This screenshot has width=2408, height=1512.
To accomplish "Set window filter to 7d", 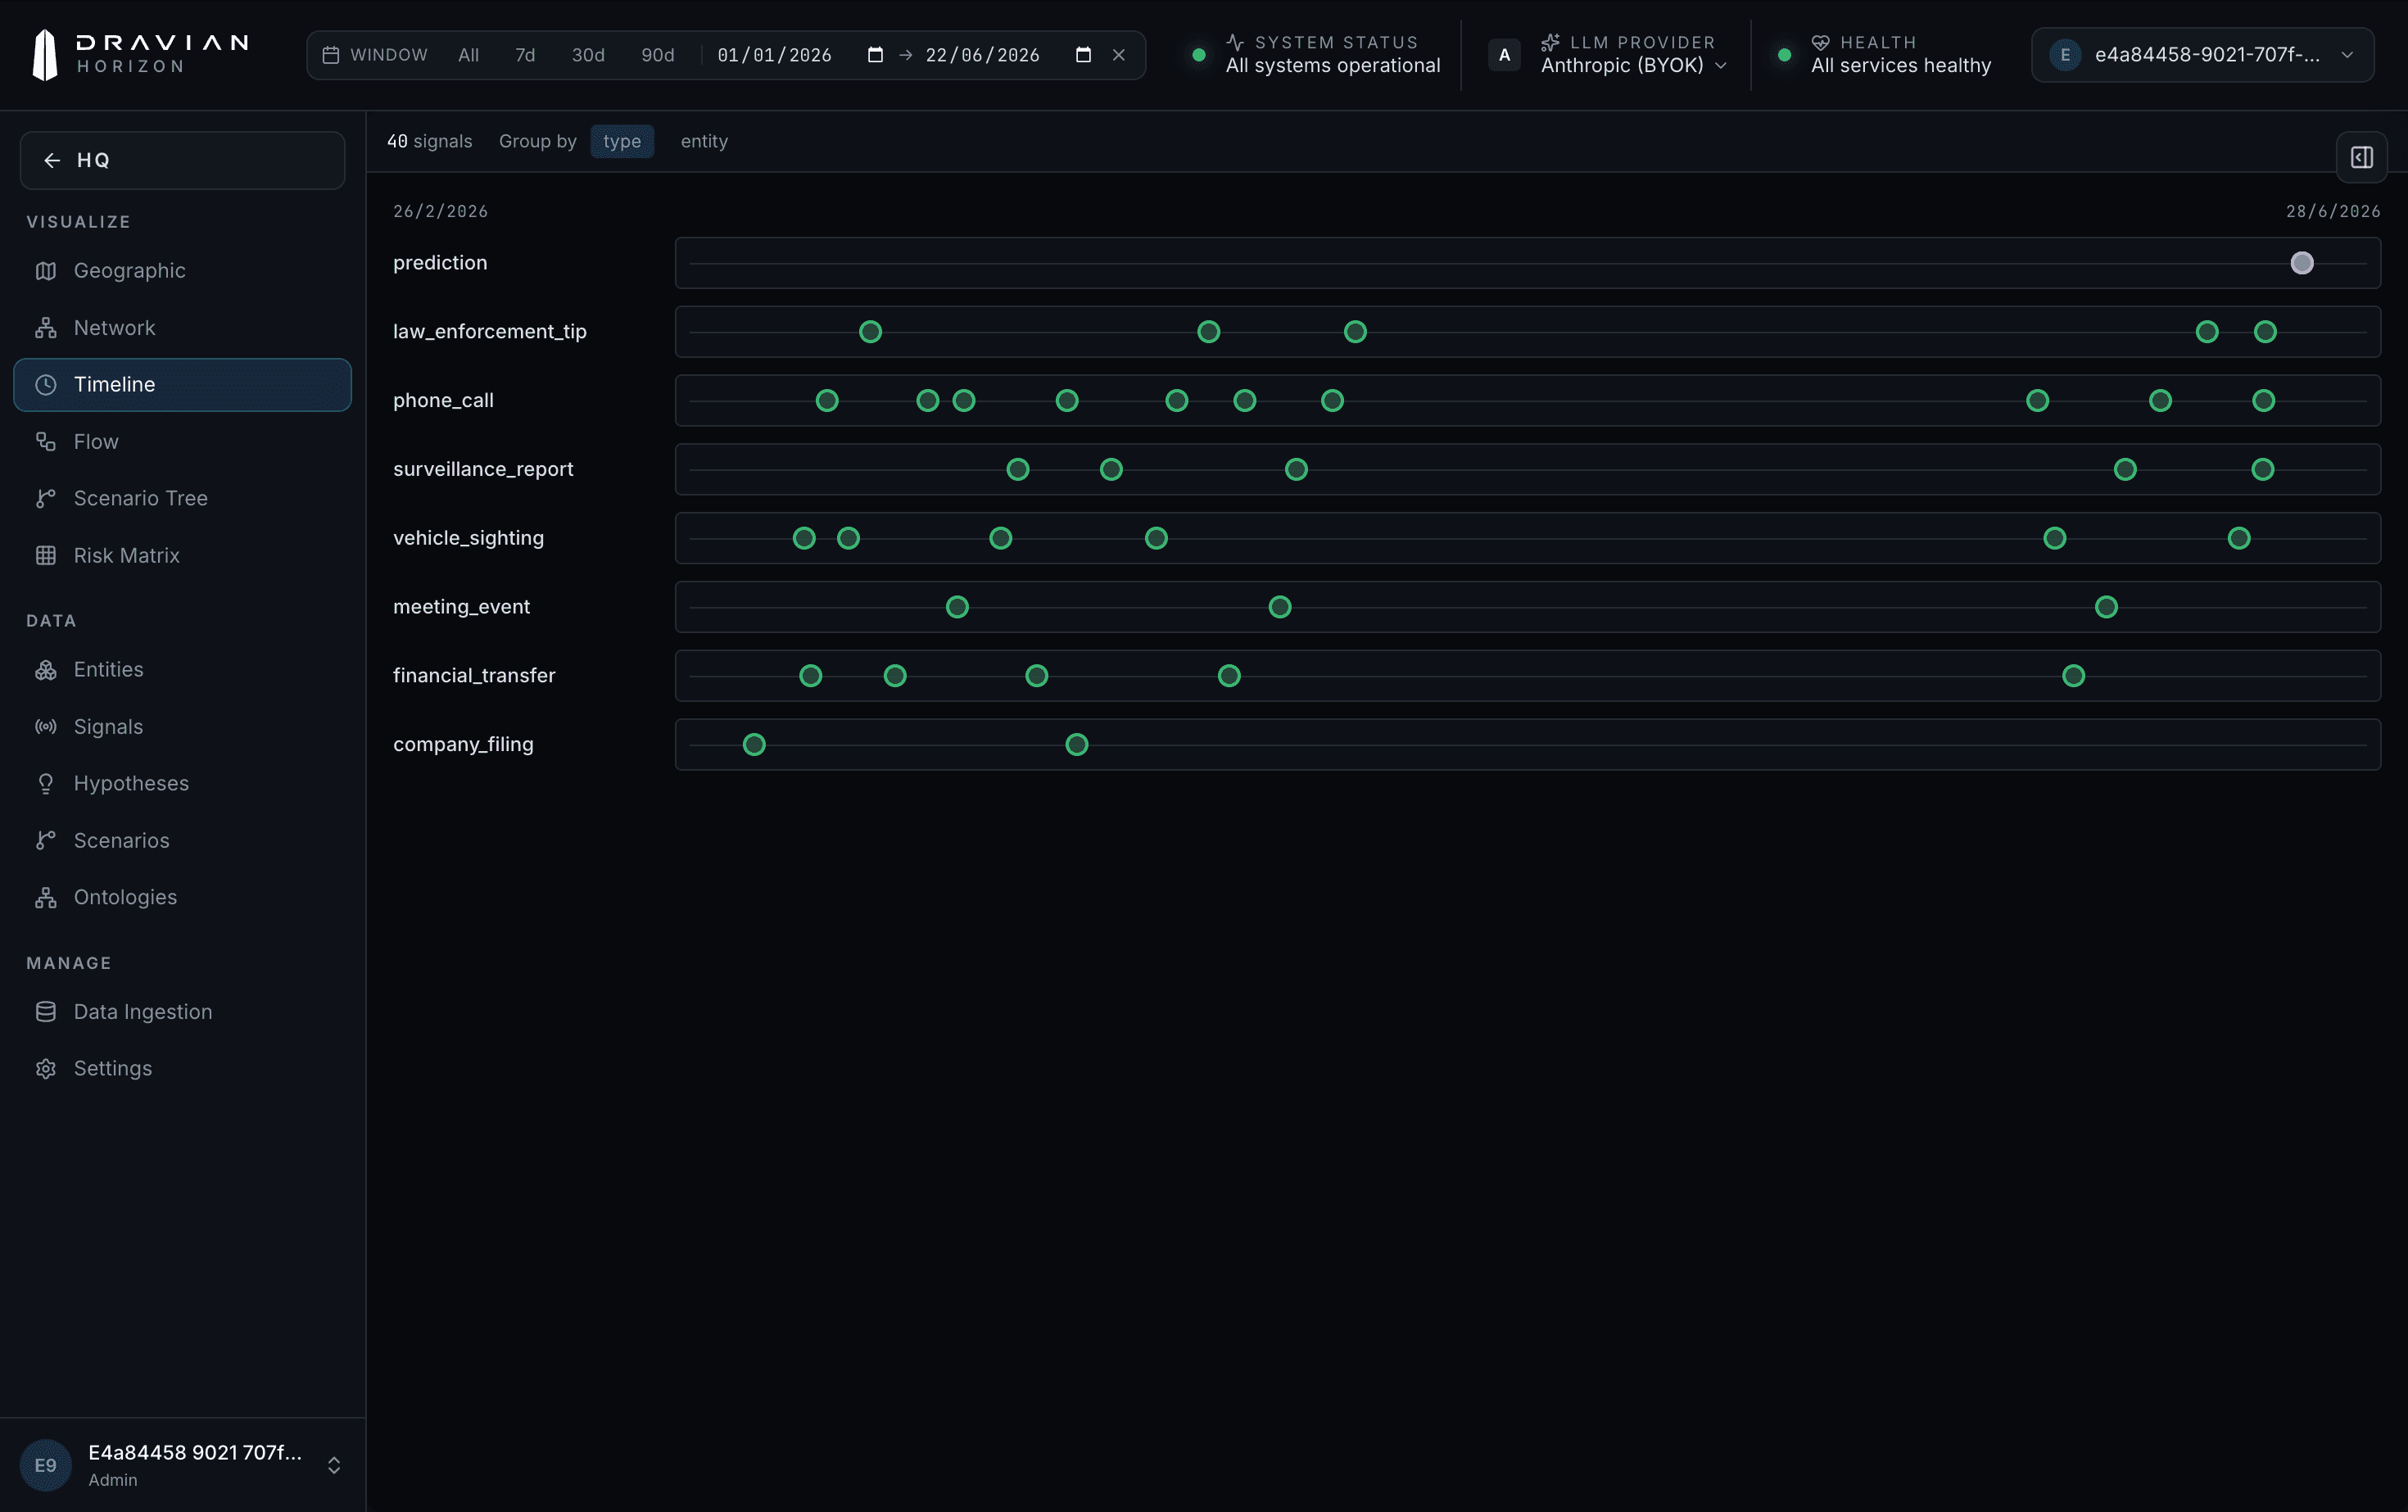I will click(x=525, y=55).
